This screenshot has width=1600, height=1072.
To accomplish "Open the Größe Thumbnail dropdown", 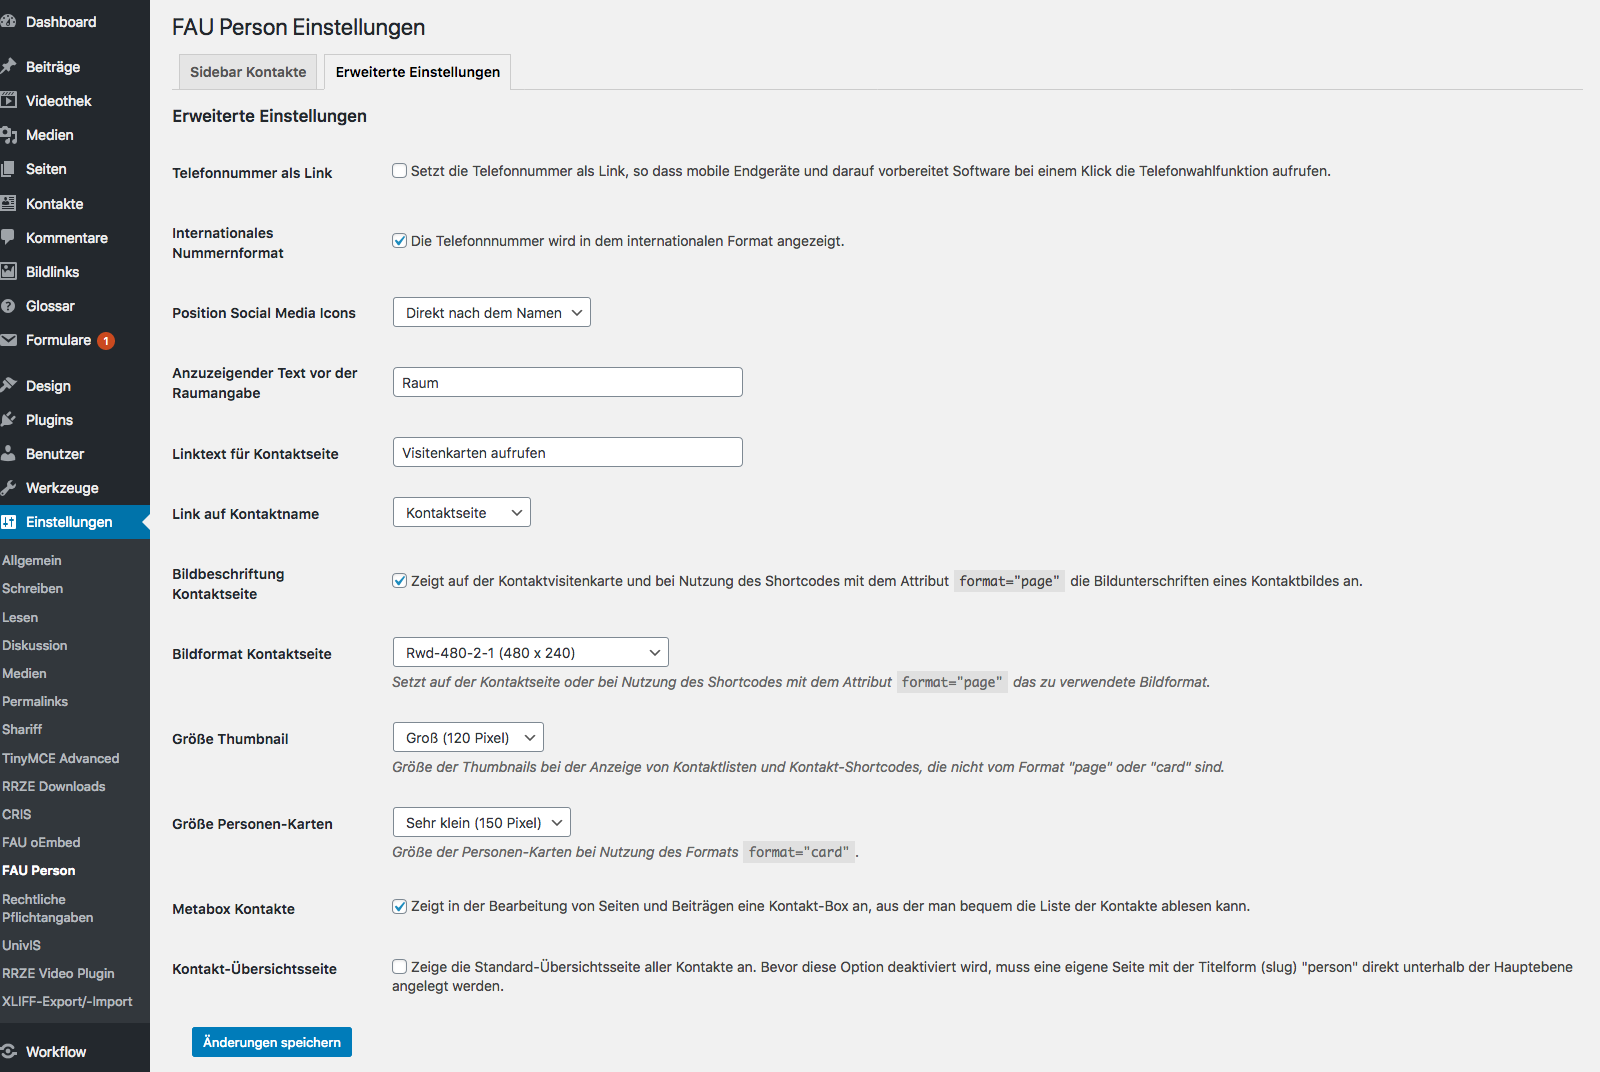I will [468, 738].
